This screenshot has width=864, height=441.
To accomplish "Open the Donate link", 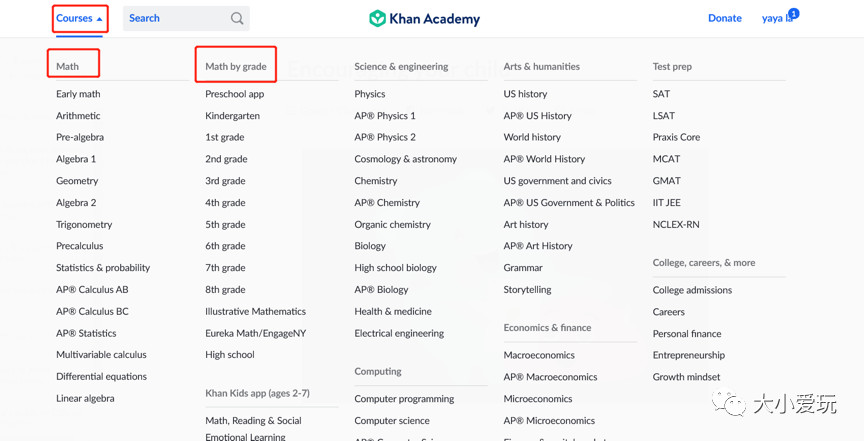I will click(724, 18).
